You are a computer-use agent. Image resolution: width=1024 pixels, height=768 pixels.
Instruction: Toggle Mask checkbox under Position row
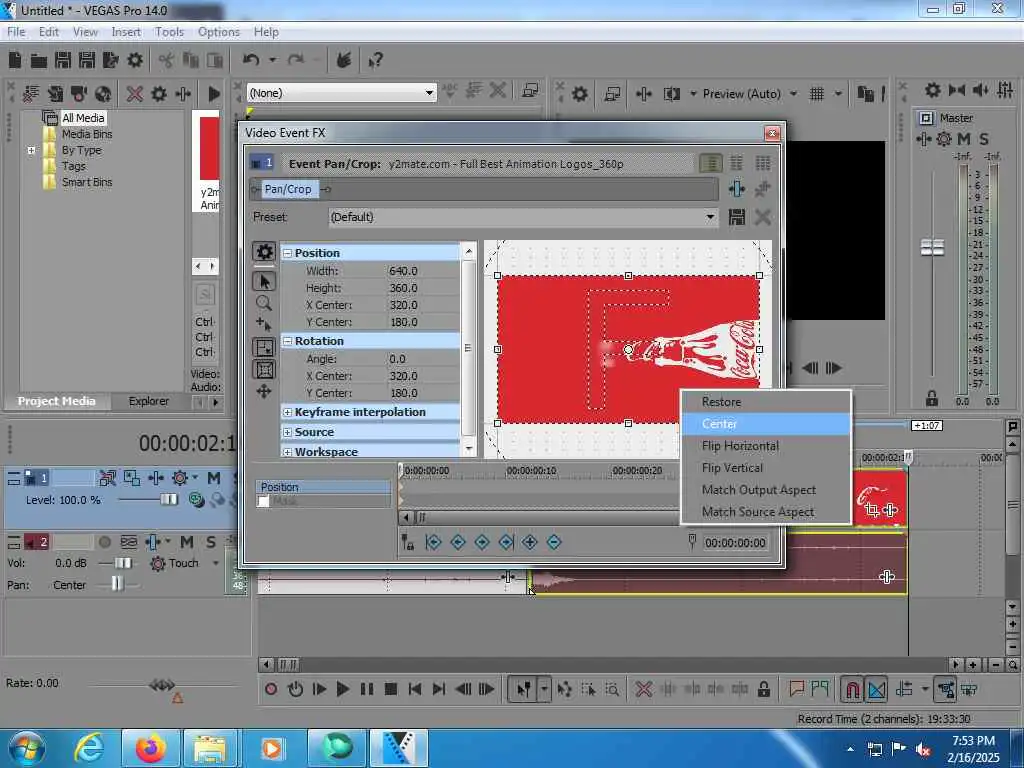click(263, 502)
